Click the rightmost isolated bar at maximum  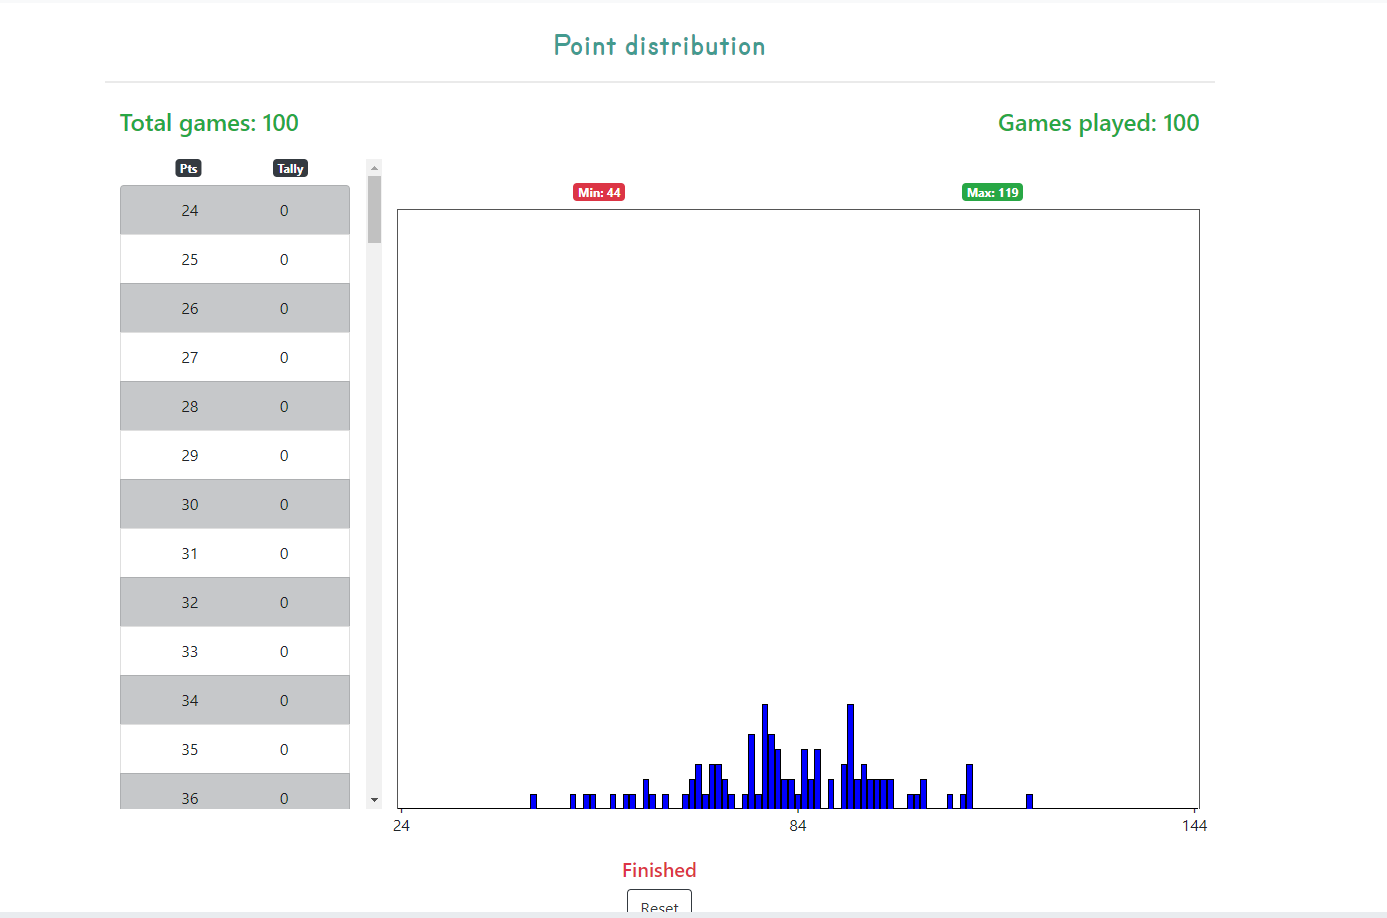tap(1029, 801)
